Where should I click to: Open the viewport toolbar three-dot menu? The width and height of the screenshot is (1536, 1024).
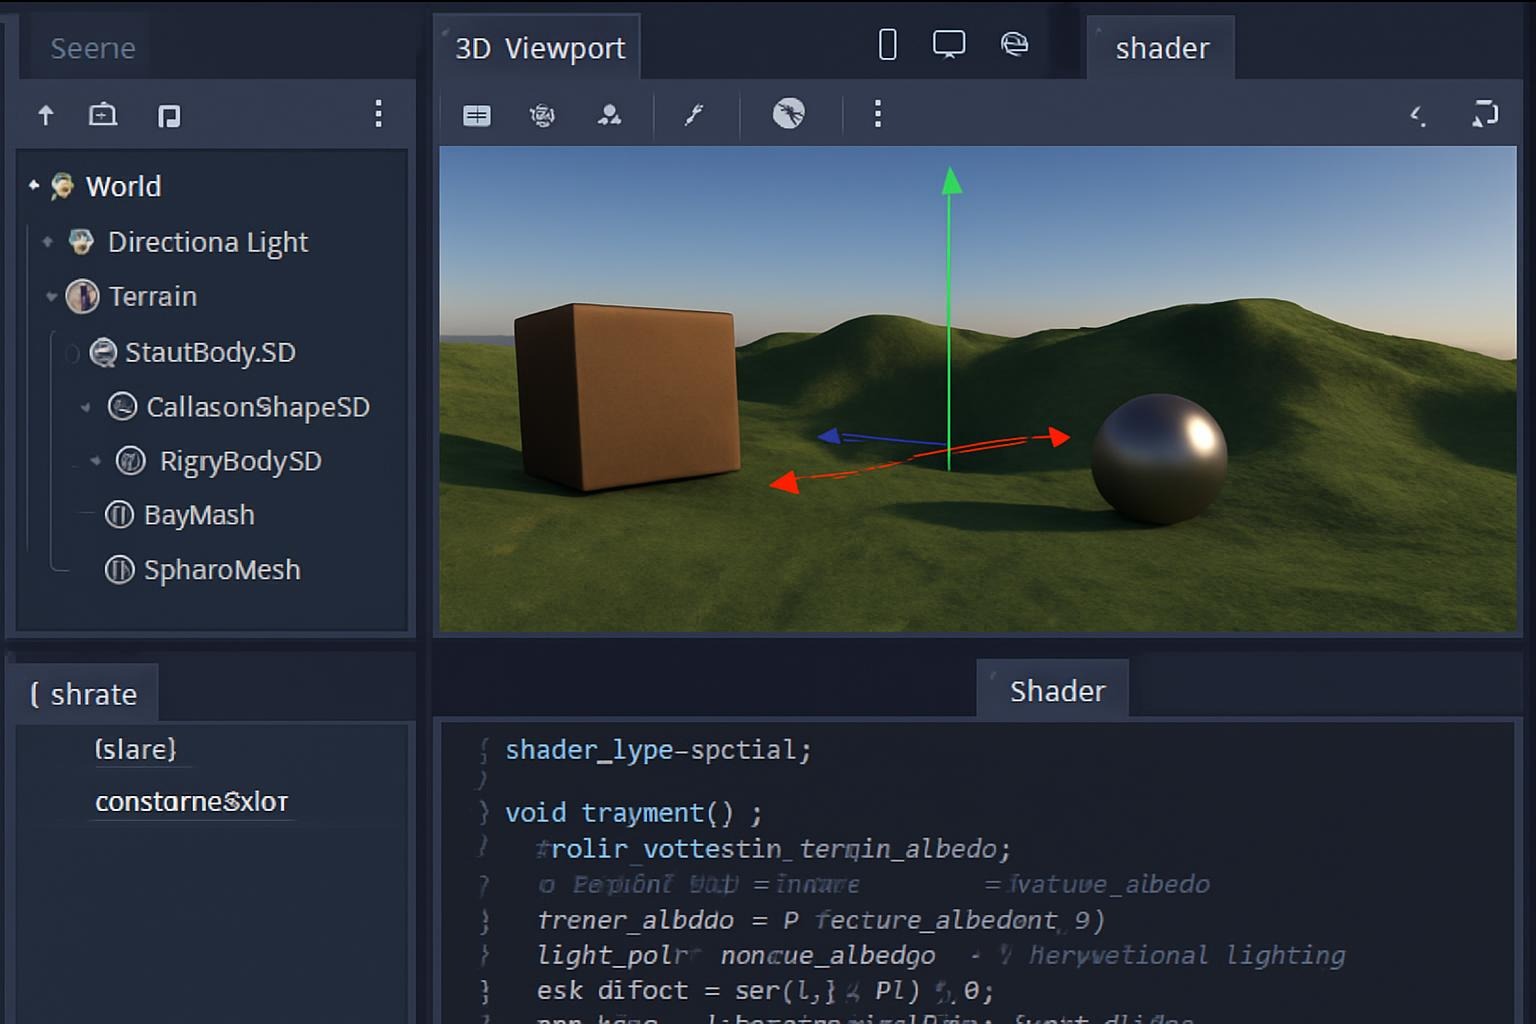(877, 114)
